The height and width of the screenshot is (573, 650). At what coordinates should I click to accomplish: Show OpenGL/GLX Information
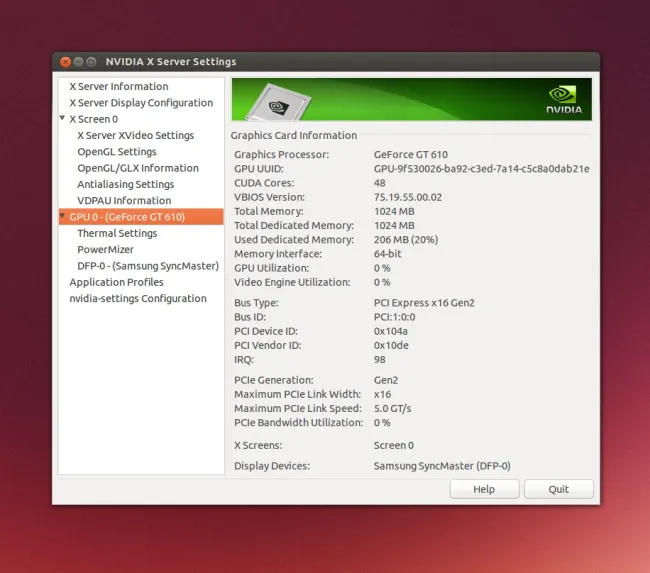138,168
